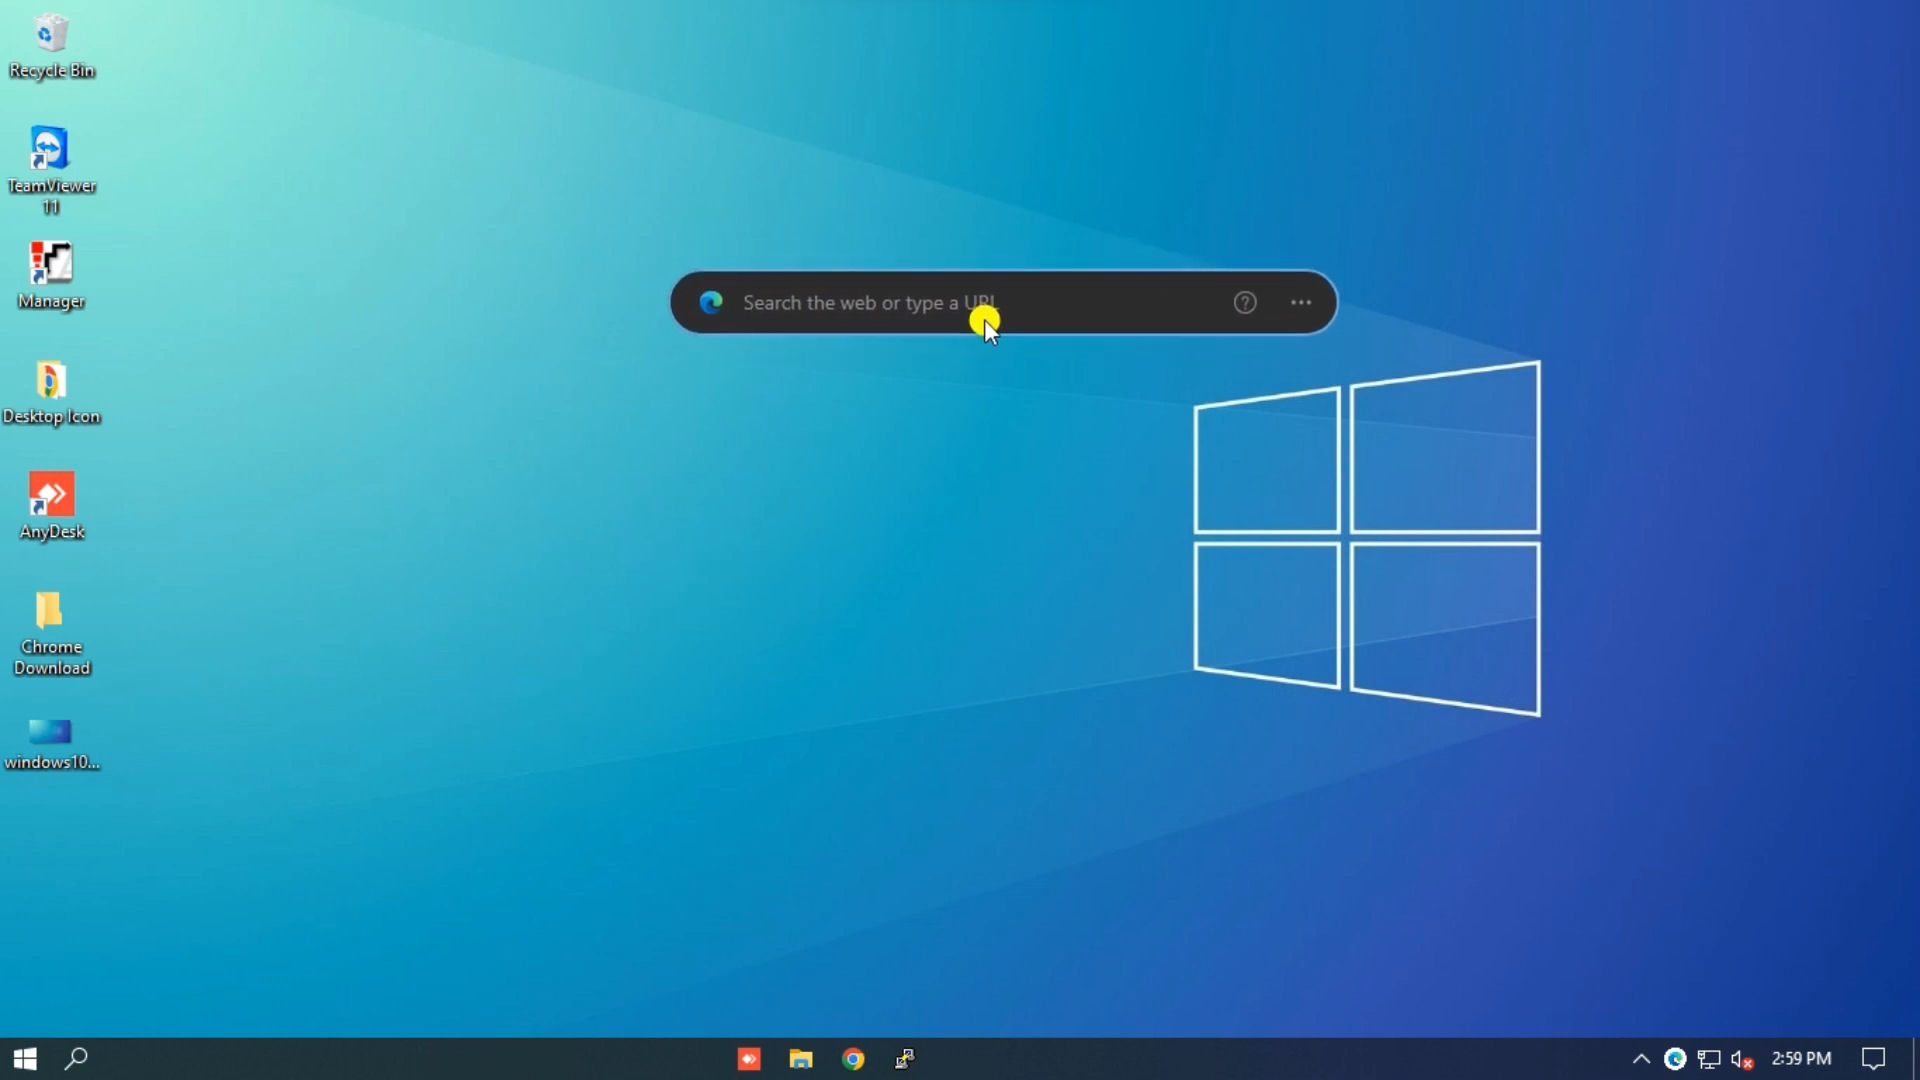
Task: Expand the hidden system tray icons chevron
Action: (1641, 1058)
